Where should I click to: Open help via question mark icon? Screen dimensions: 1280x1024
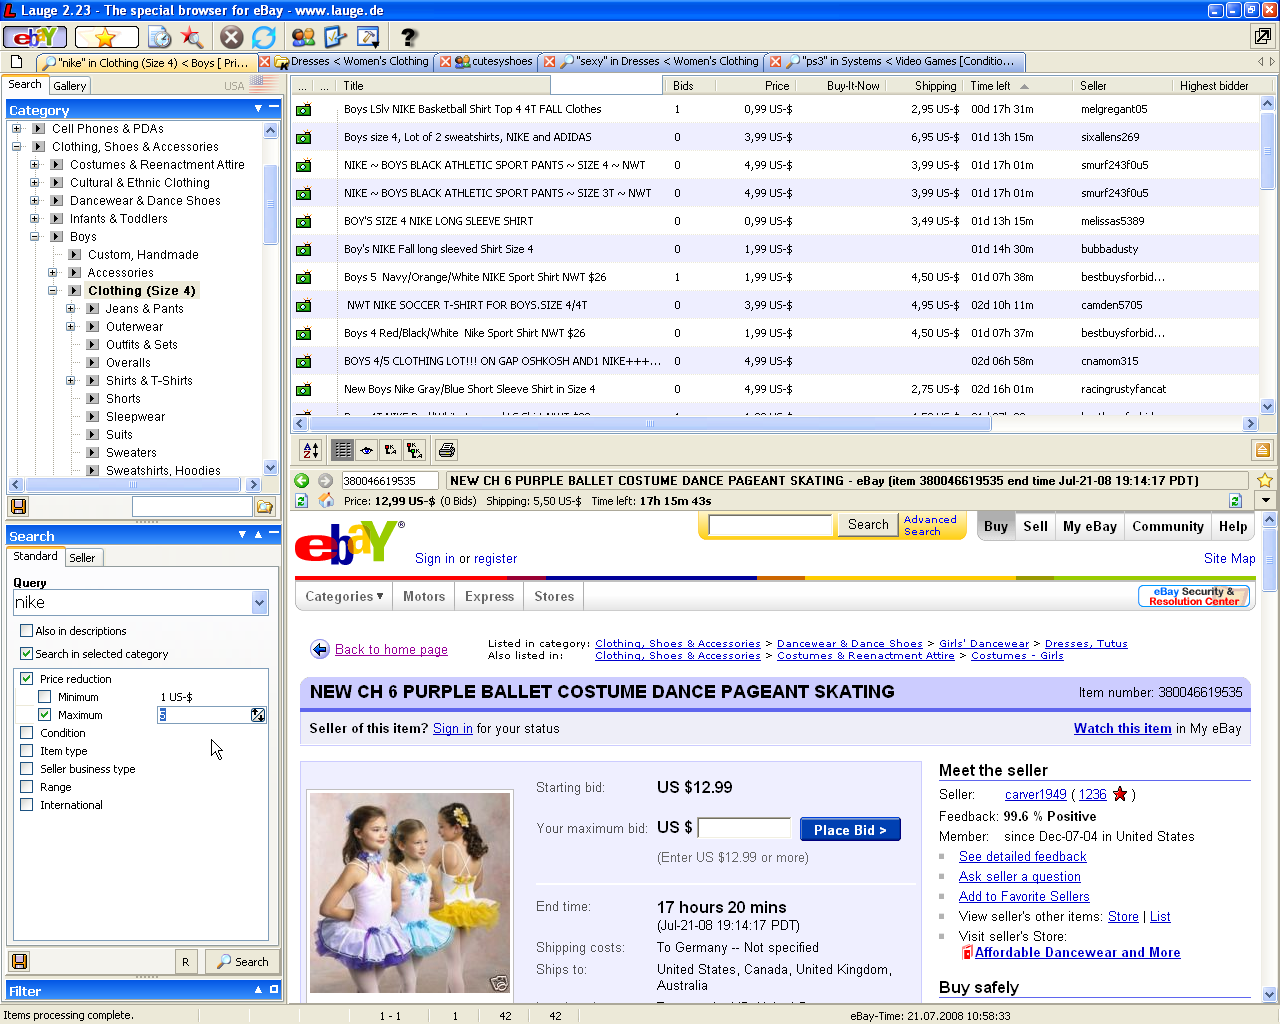tap(408, 38)
